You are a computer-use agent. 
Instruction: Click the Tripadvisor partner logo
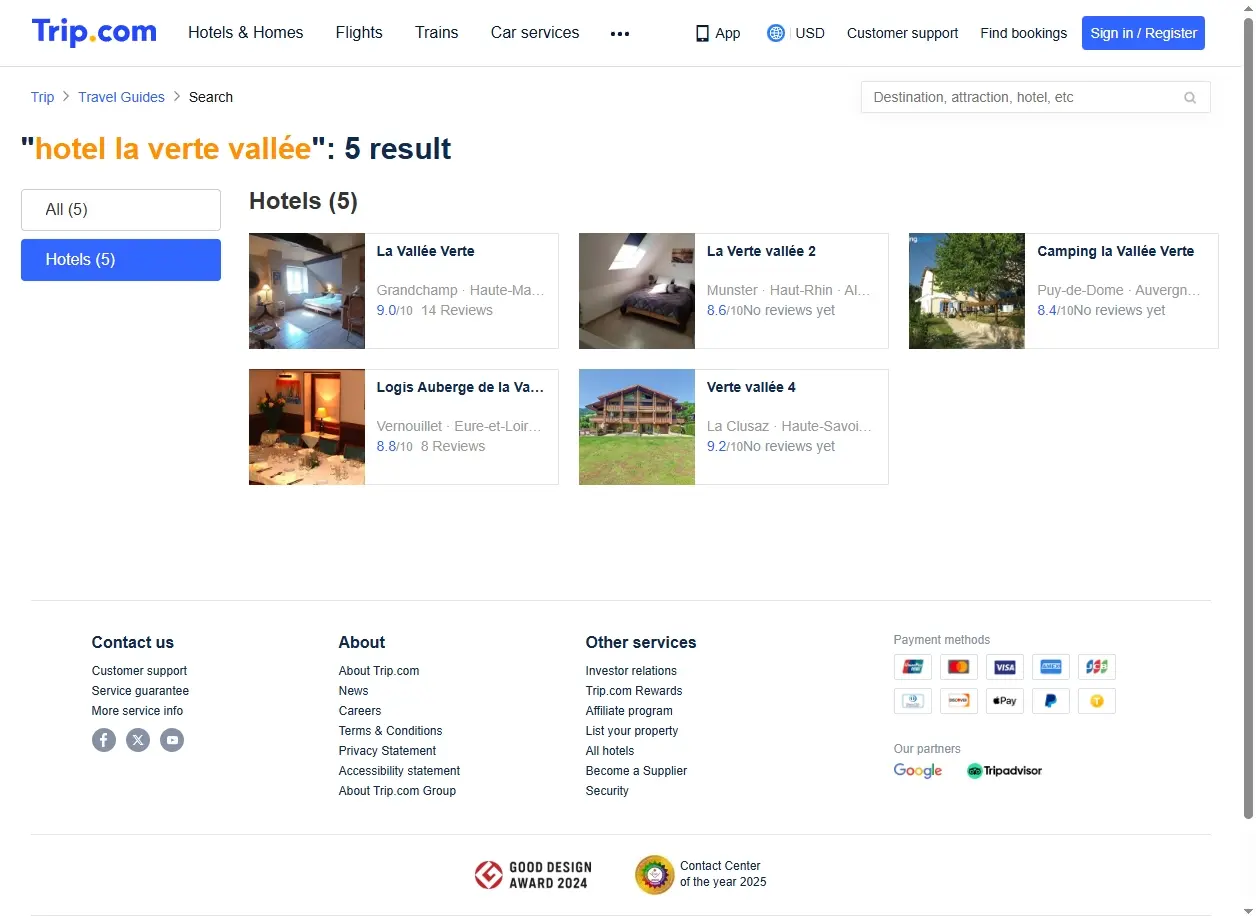point(1005,771)
